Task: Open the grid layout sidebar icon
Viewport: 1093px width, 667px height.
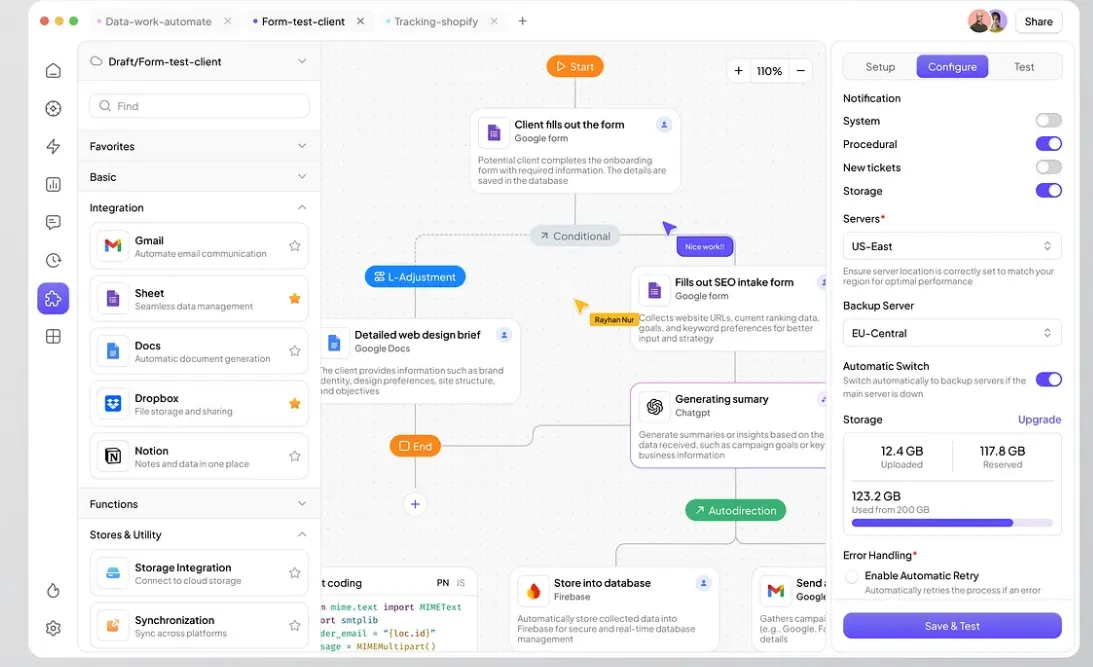Action: pyautogui.click(x=53, y=337)
